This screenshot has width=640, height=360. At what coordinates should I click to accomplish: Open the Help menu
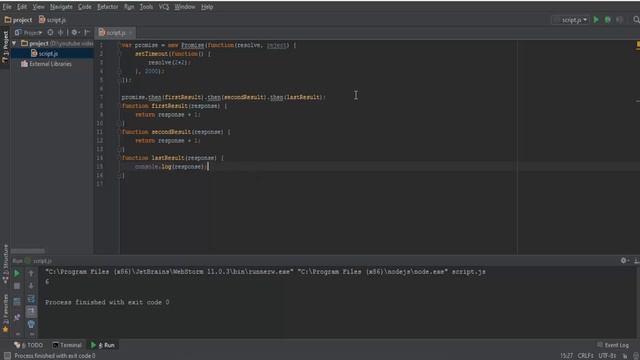[x=207, y=7]
